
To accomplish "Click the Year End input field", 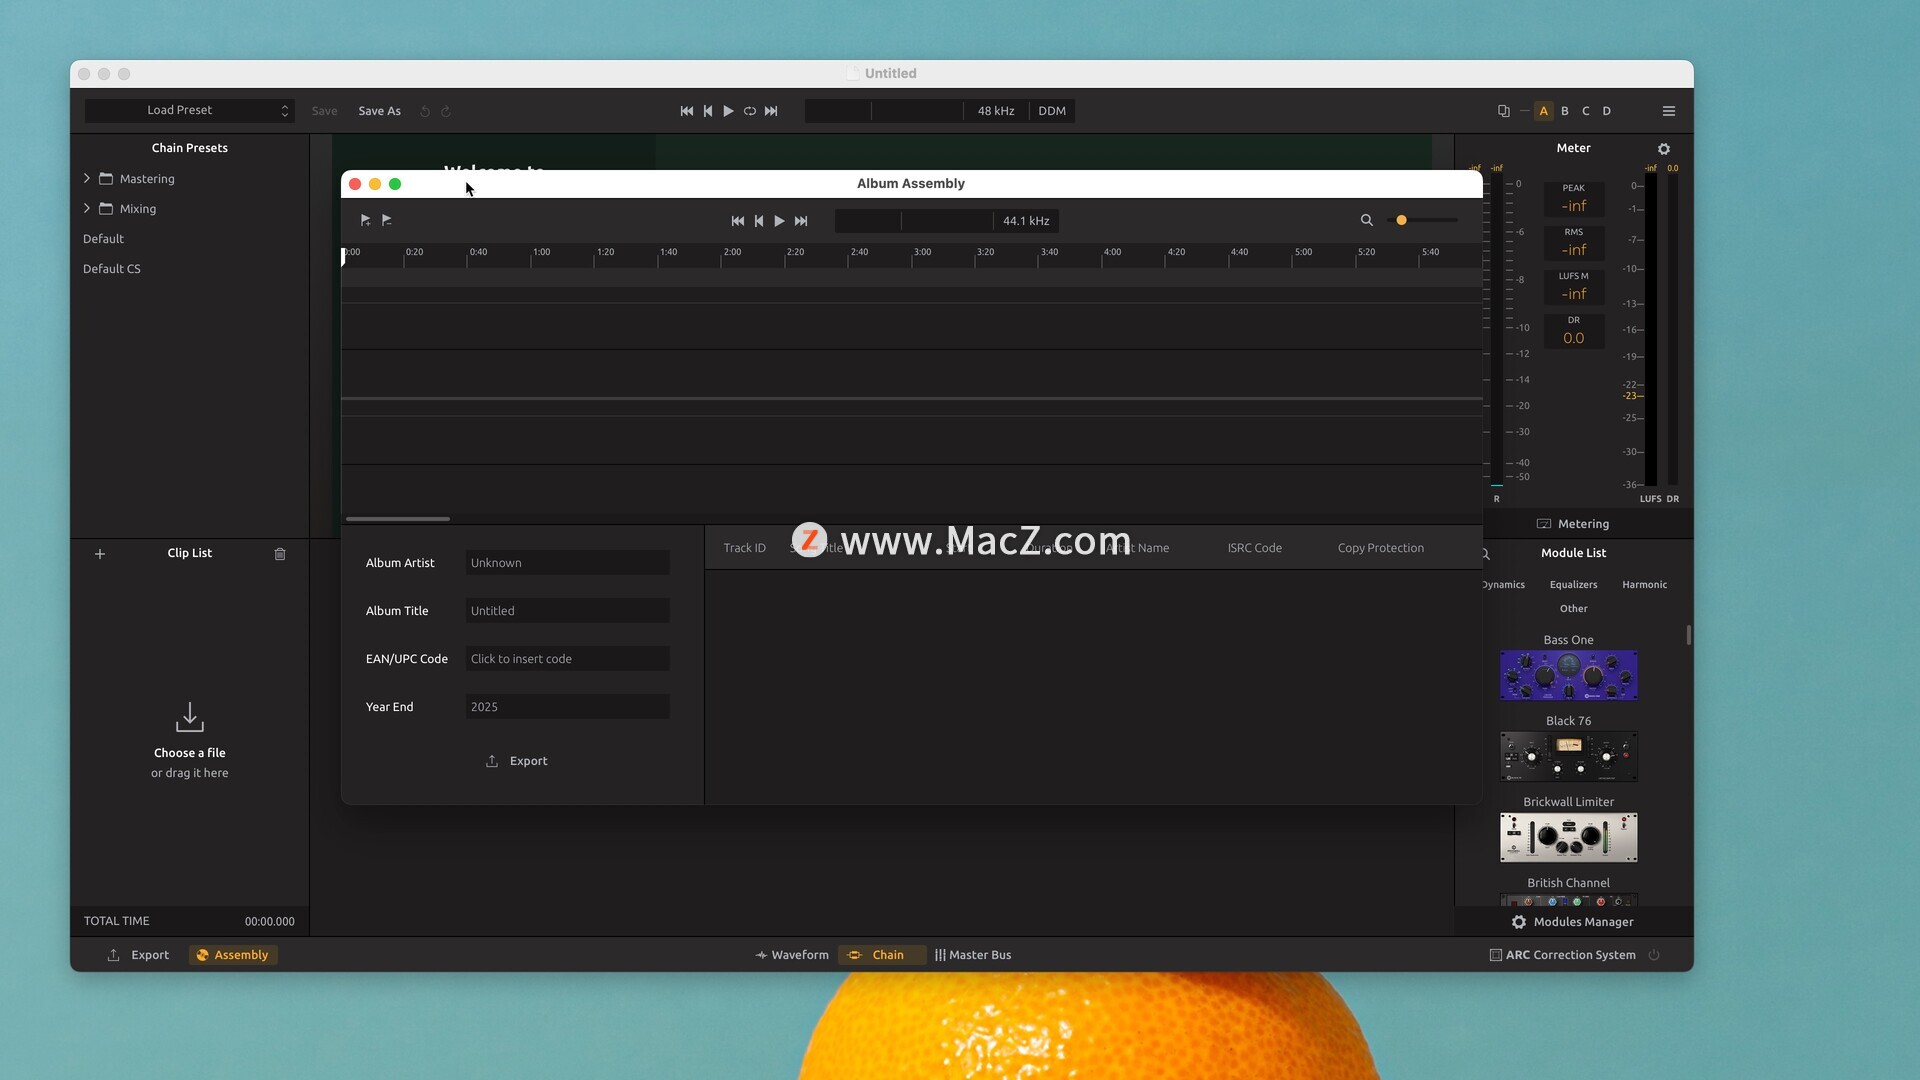I will pyautogui.click(x=567, y=707).
